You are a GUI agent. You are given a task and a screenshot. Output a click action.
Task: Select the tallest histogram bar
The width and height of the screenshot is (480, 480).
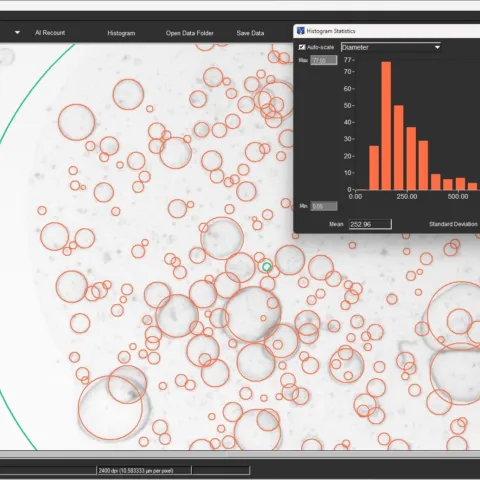386,126
